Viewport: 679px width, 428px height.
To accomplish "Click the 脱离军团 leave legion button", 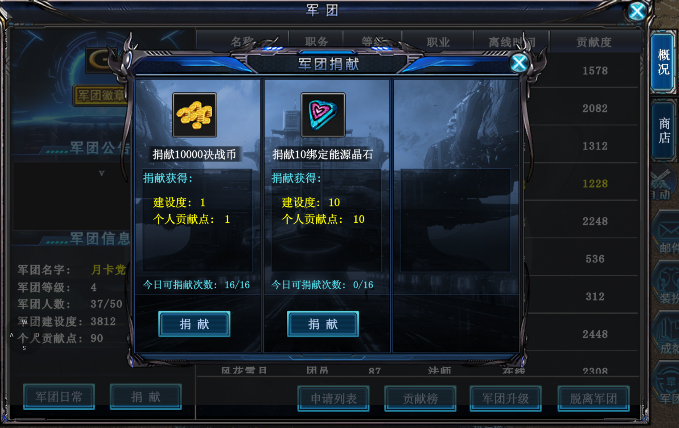I will tap(593, 399).
